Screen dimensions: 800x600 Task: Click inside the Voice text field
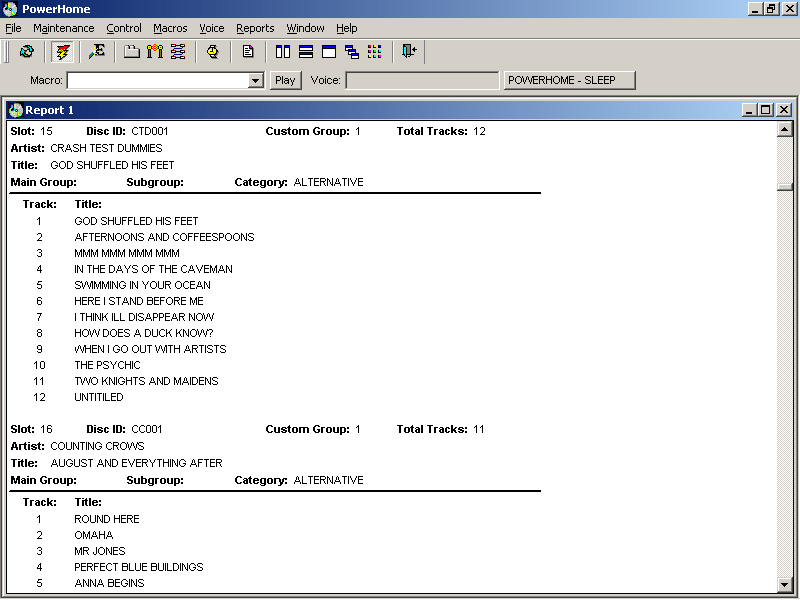pos(422,80)
